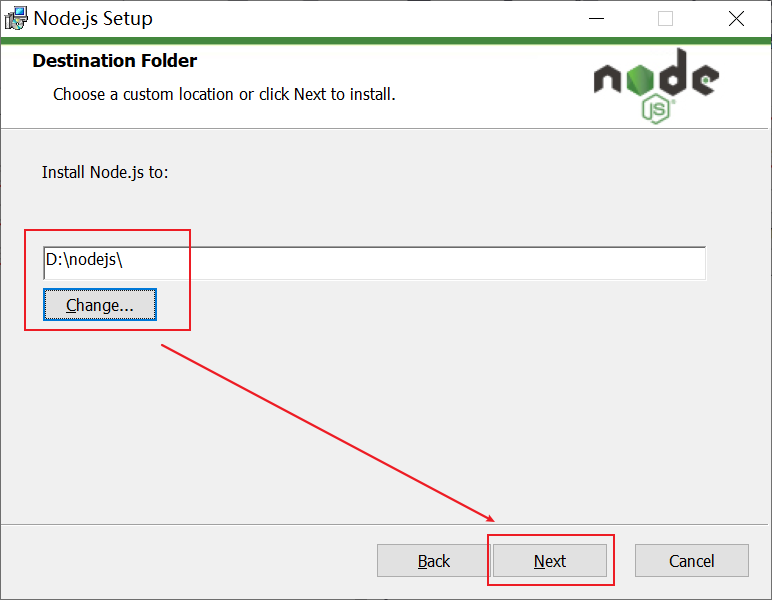This screenshot has height=600, width=772.
Task: Go back with the Back button
Action: (433, 561)
